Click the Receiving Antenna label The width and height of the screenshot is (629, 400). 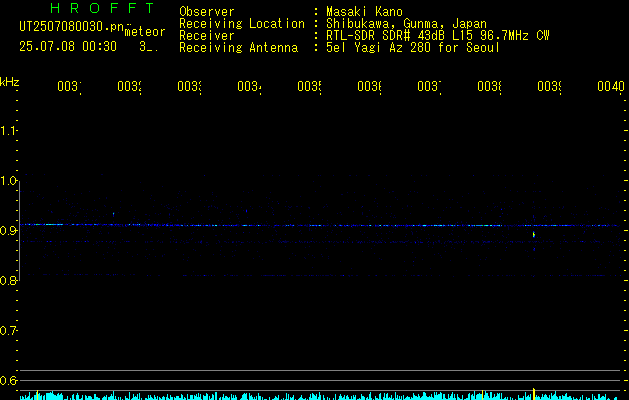click(238, 48)
